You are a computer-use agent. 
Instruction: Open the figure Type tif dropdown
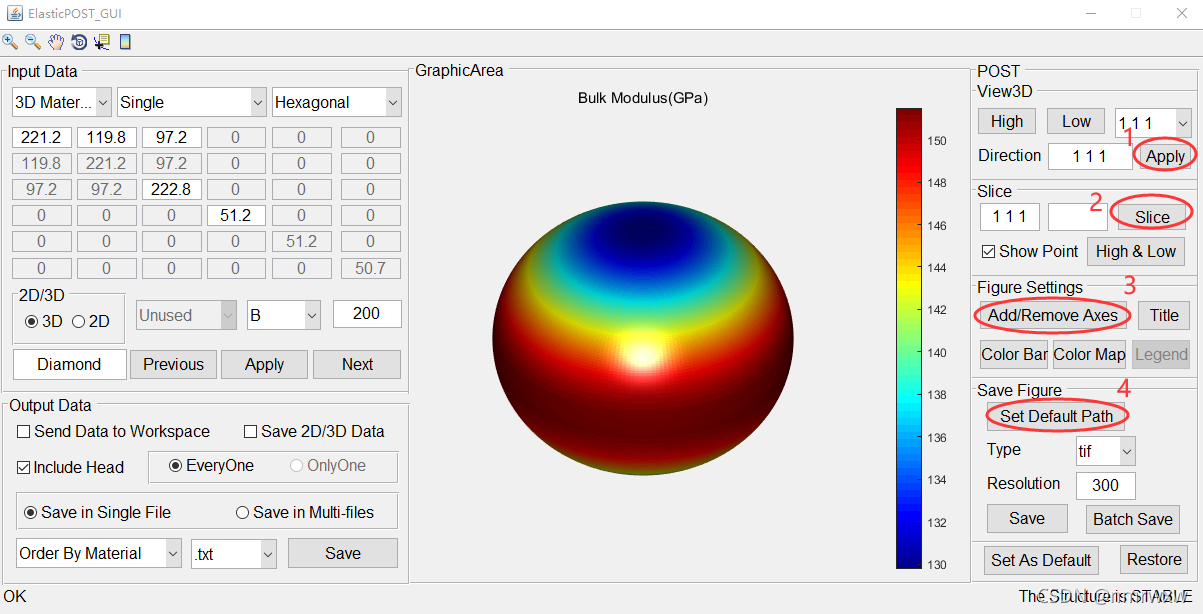pyautogui.click(x=1105, y=451)
